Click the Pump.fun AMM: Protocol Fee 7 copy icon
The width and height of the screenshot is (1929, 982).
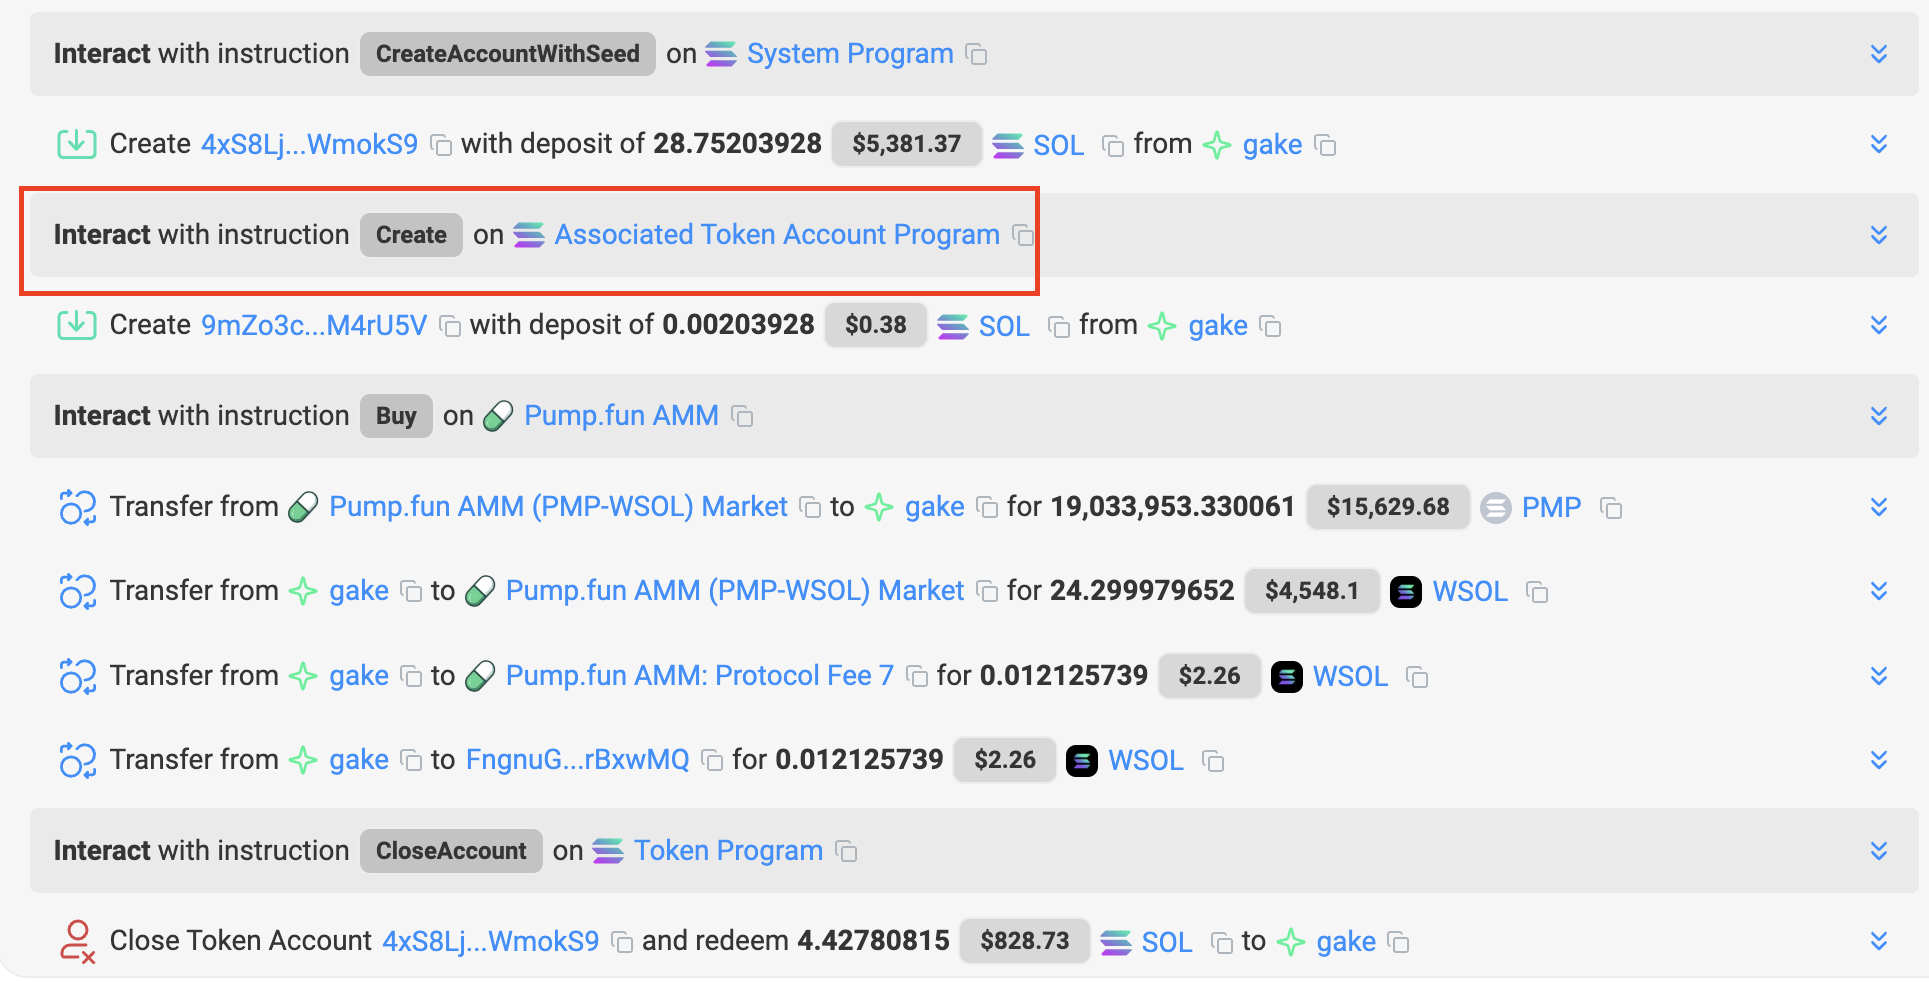(x=916, y=678)
